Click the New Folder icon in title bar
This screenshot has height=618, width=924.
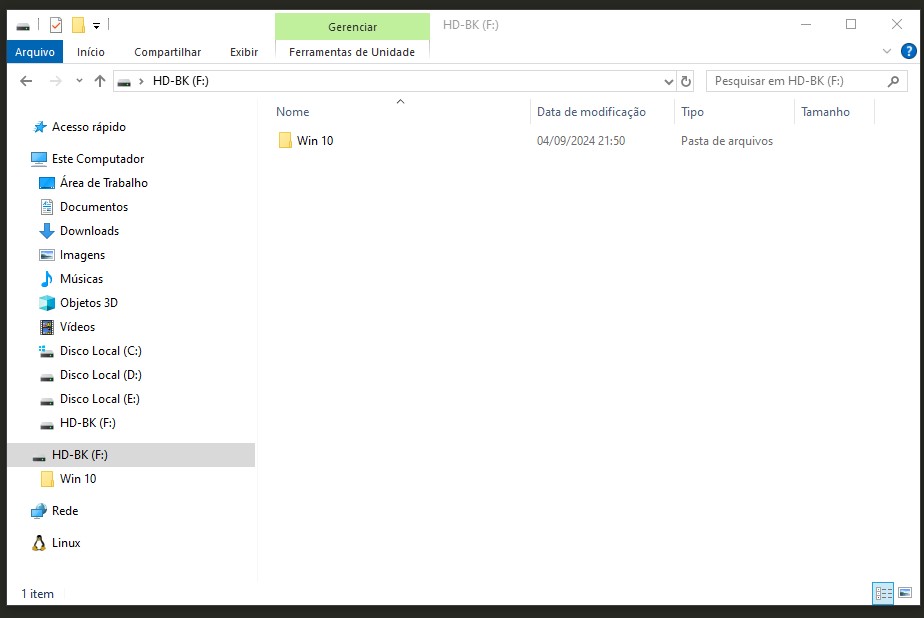78,25
